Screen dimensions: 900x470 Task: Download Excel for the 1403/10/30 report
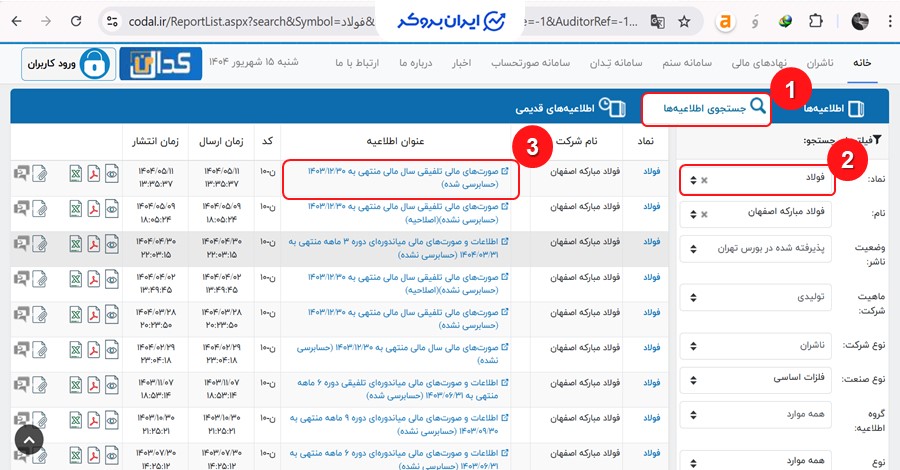(76, 421)
